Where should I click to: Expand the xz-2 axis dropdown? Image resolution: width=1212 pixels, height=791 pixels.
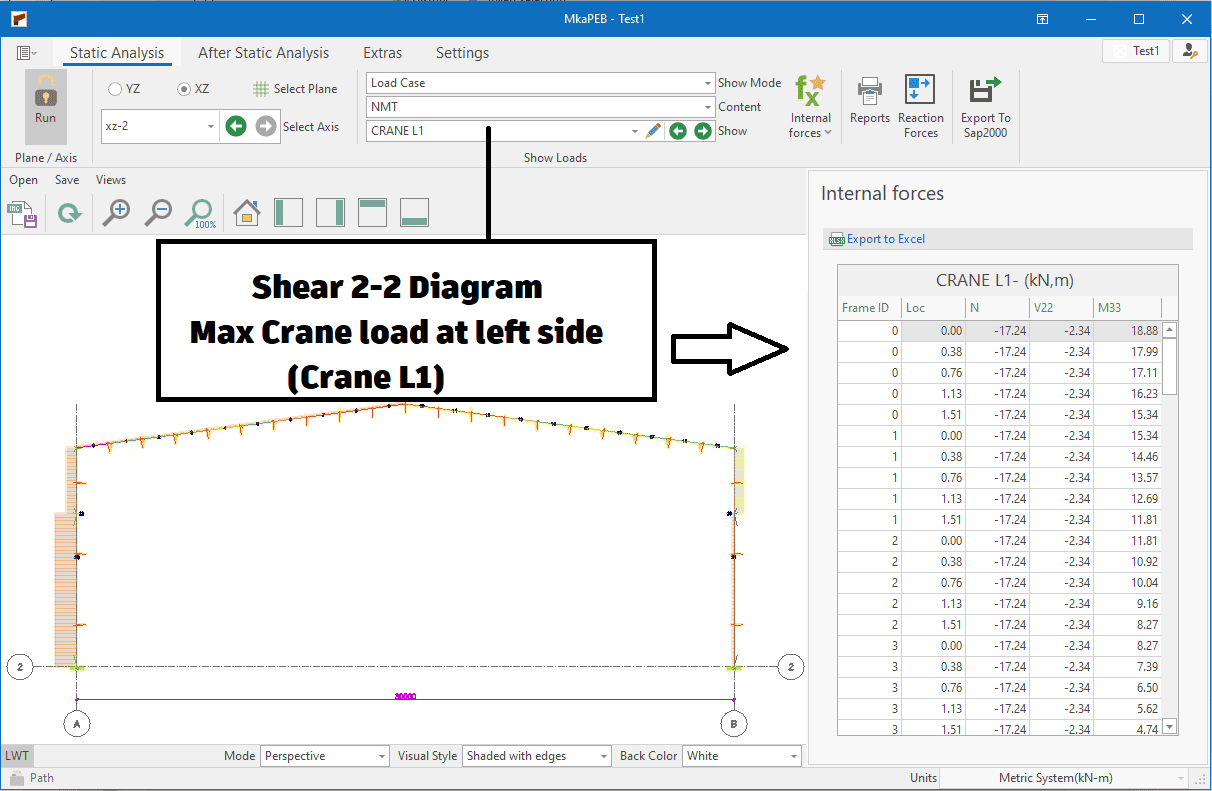(x=211, y=127)
